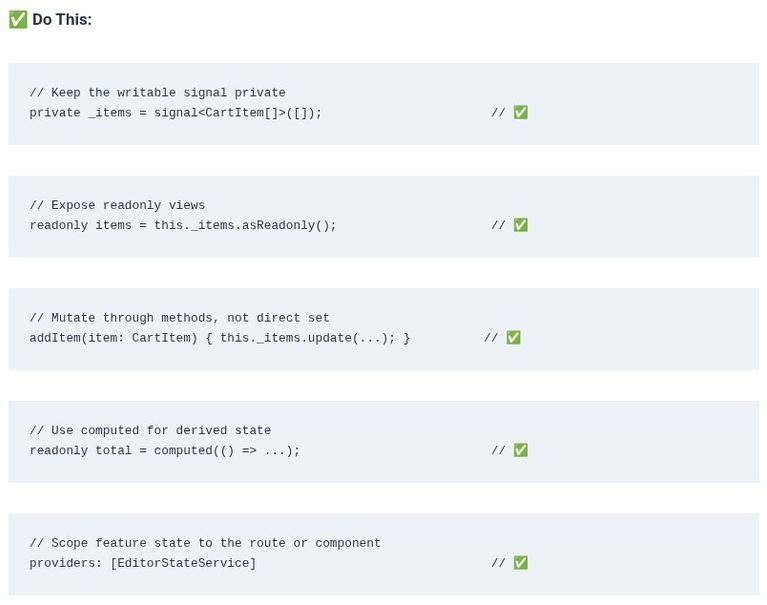The width and height of the screenshot is (767, 605).
Task: Click the checkmark after the asReadonly line
Action: (520, 225)
